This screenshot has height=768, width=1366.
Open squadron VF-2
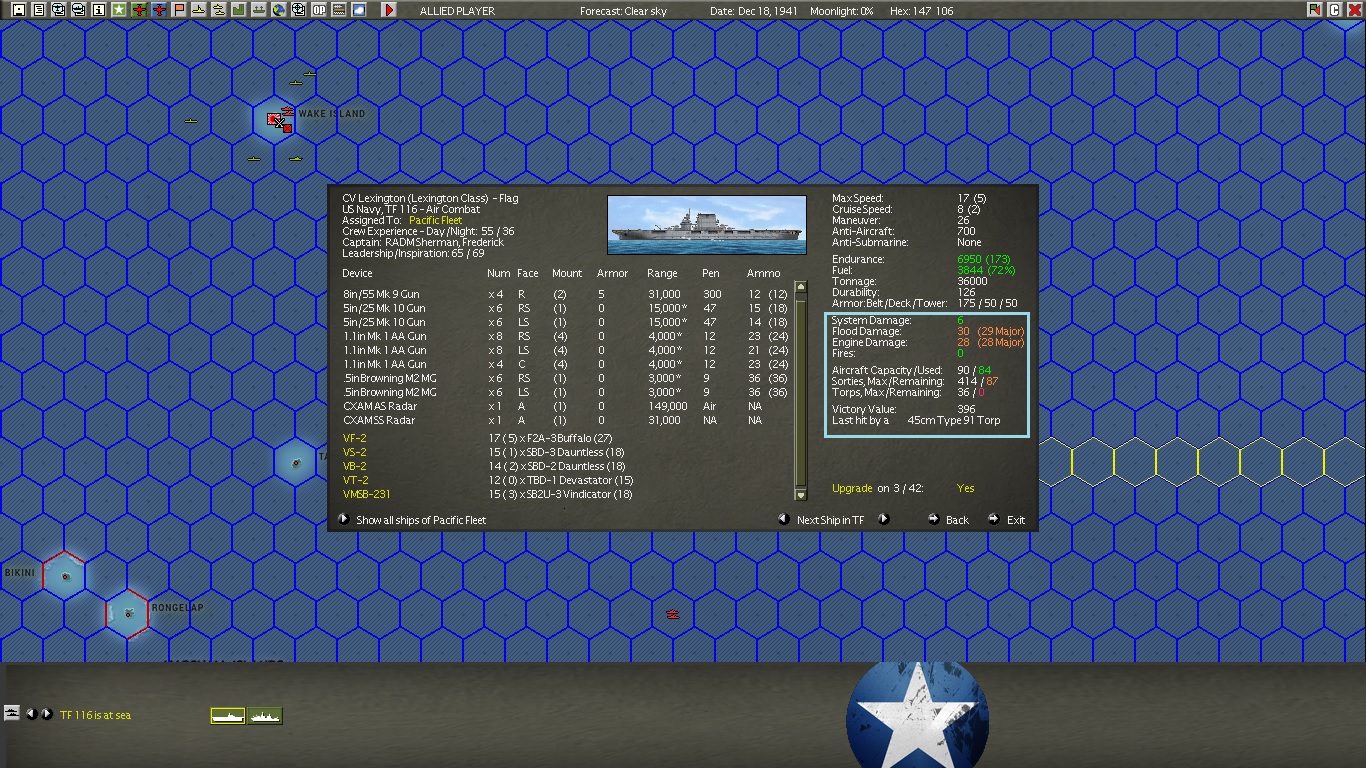coord(355,438)
